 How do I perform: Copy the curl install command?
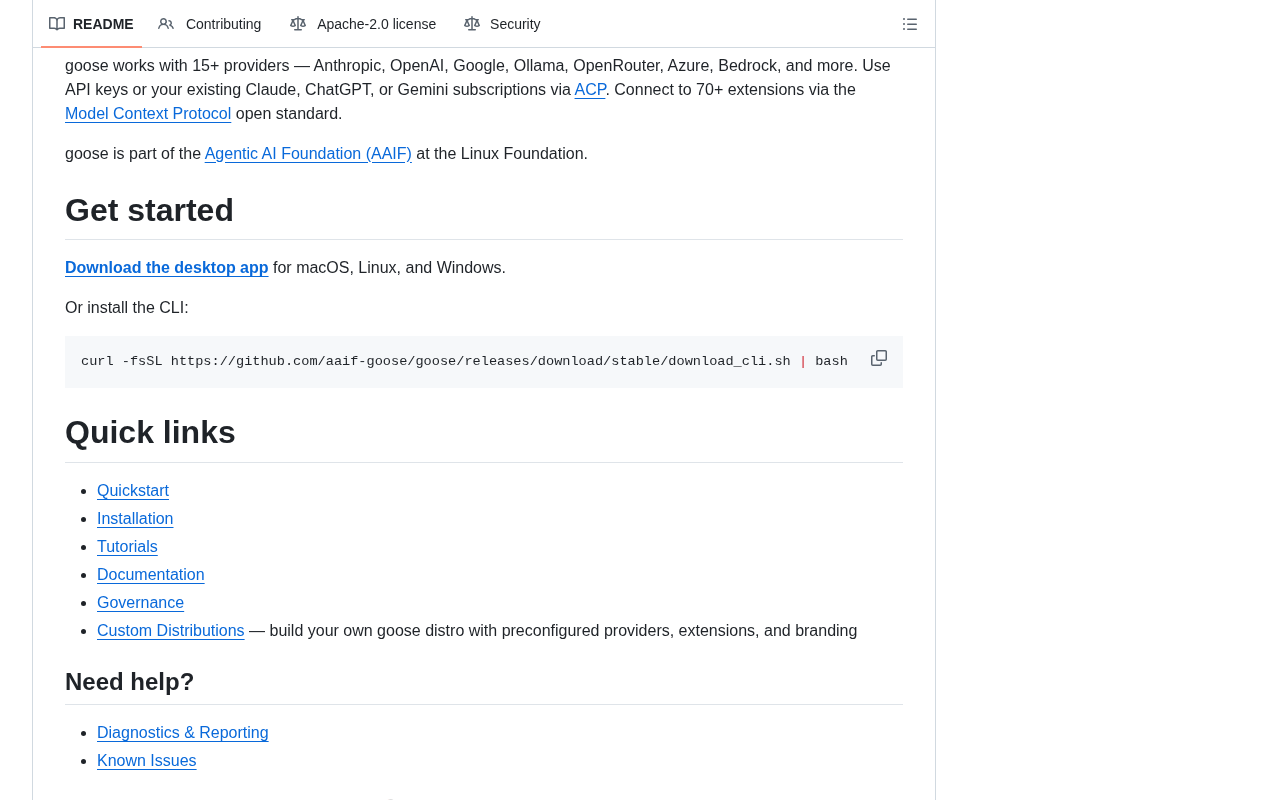click(879, 358)
